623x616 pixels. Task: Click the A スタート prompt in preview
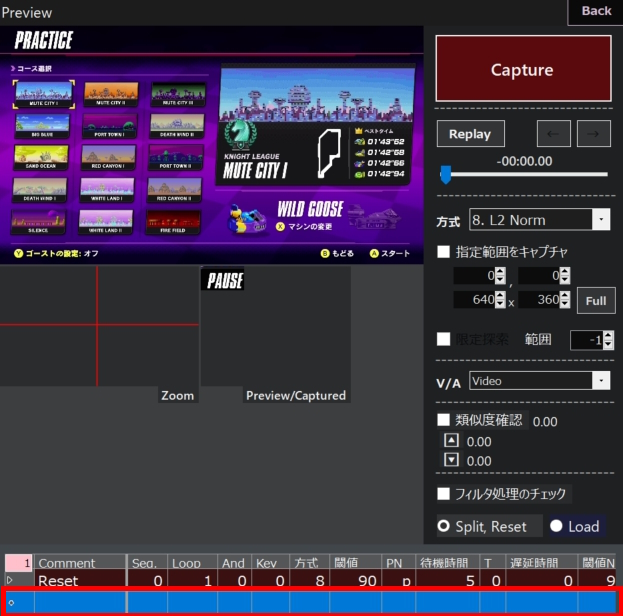click(x=390, y=253)
